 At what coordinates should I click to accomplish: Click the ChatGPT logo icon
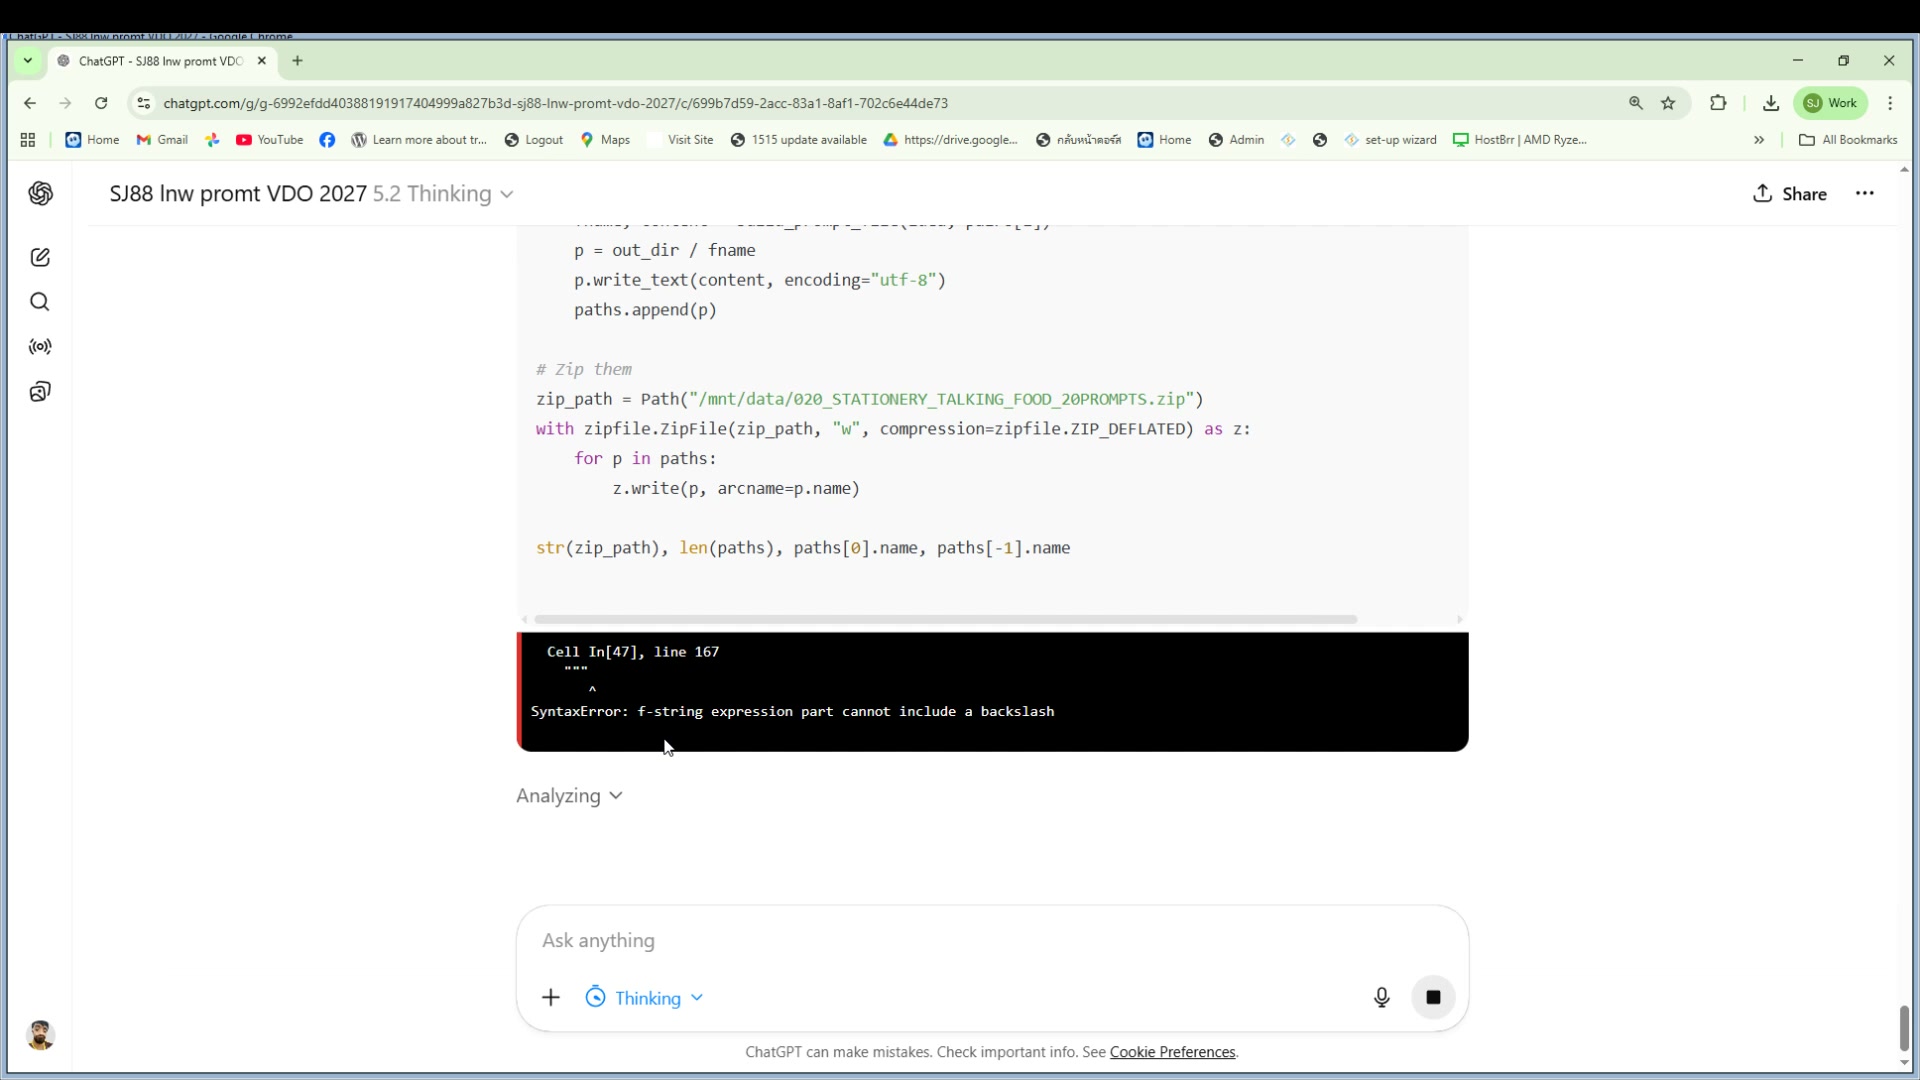pos(40,193)
